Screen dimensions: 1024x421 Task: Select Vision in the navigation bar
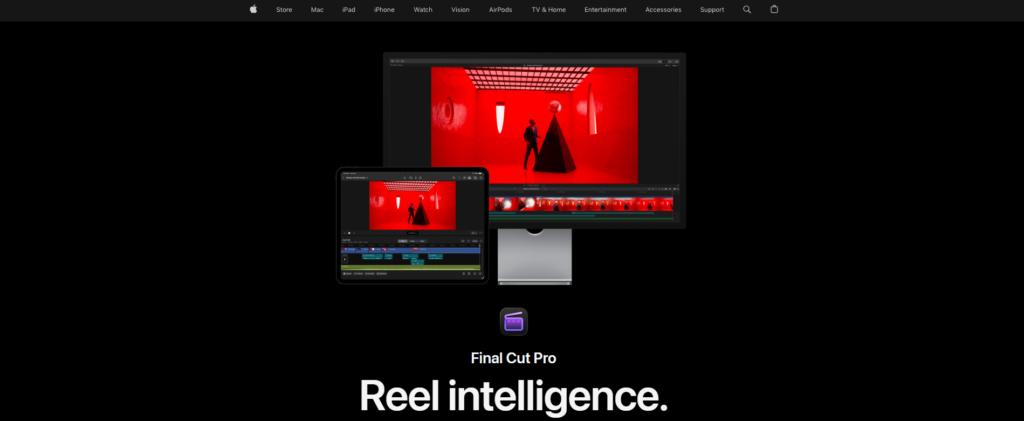[x=460, y=9]
